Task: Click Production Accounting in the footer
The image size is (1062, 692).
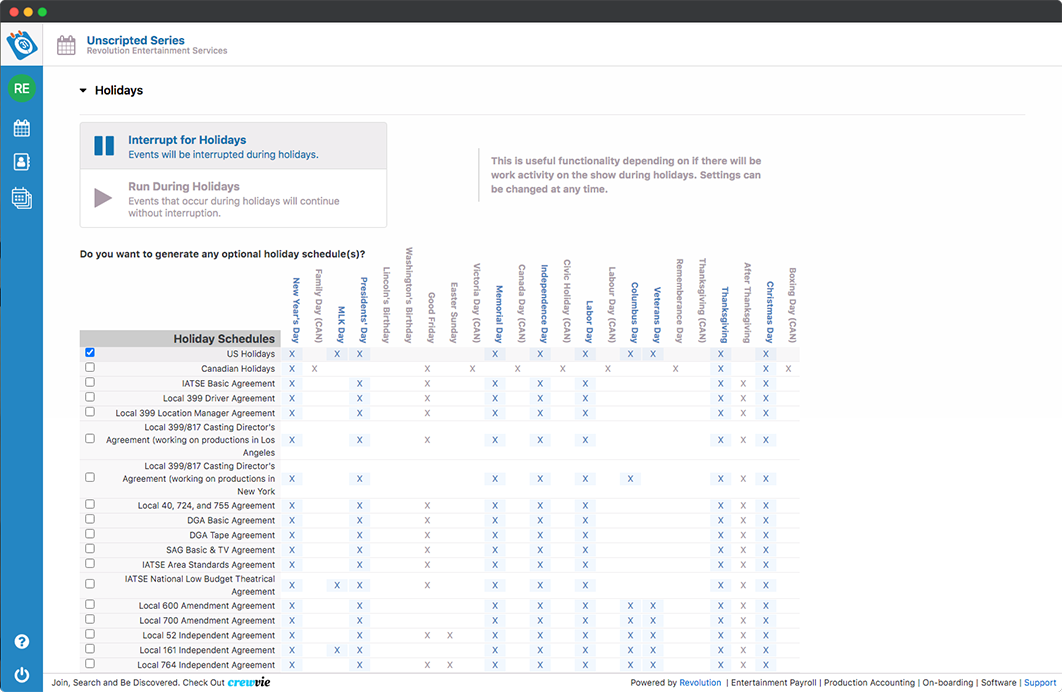Action: tap(869, 683)
